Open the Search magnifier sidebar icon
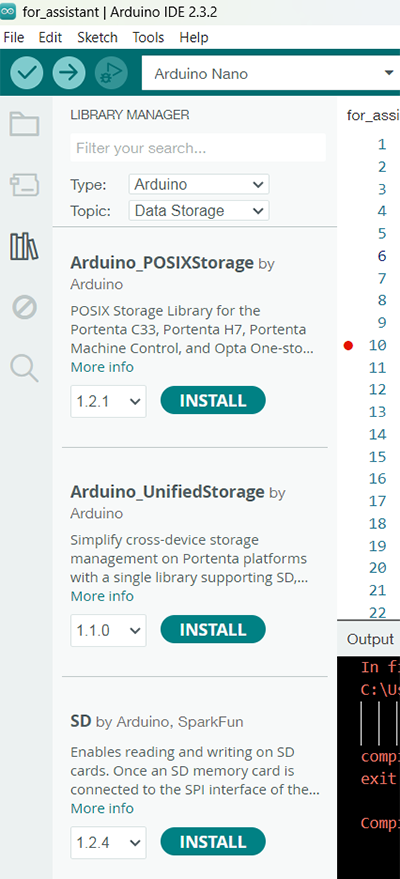The width and height of the screenshot is (400, 879). click(25, 368)
